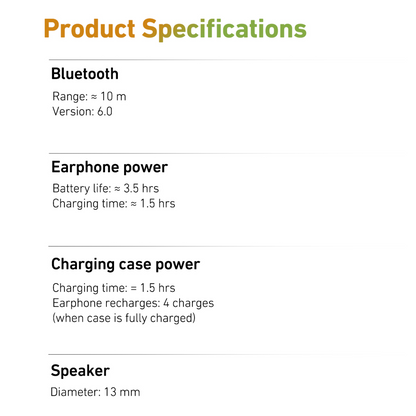The image size is (416, 416).
Task: Click Earphone recharges: 4 charges line
Action: [133, 303]
